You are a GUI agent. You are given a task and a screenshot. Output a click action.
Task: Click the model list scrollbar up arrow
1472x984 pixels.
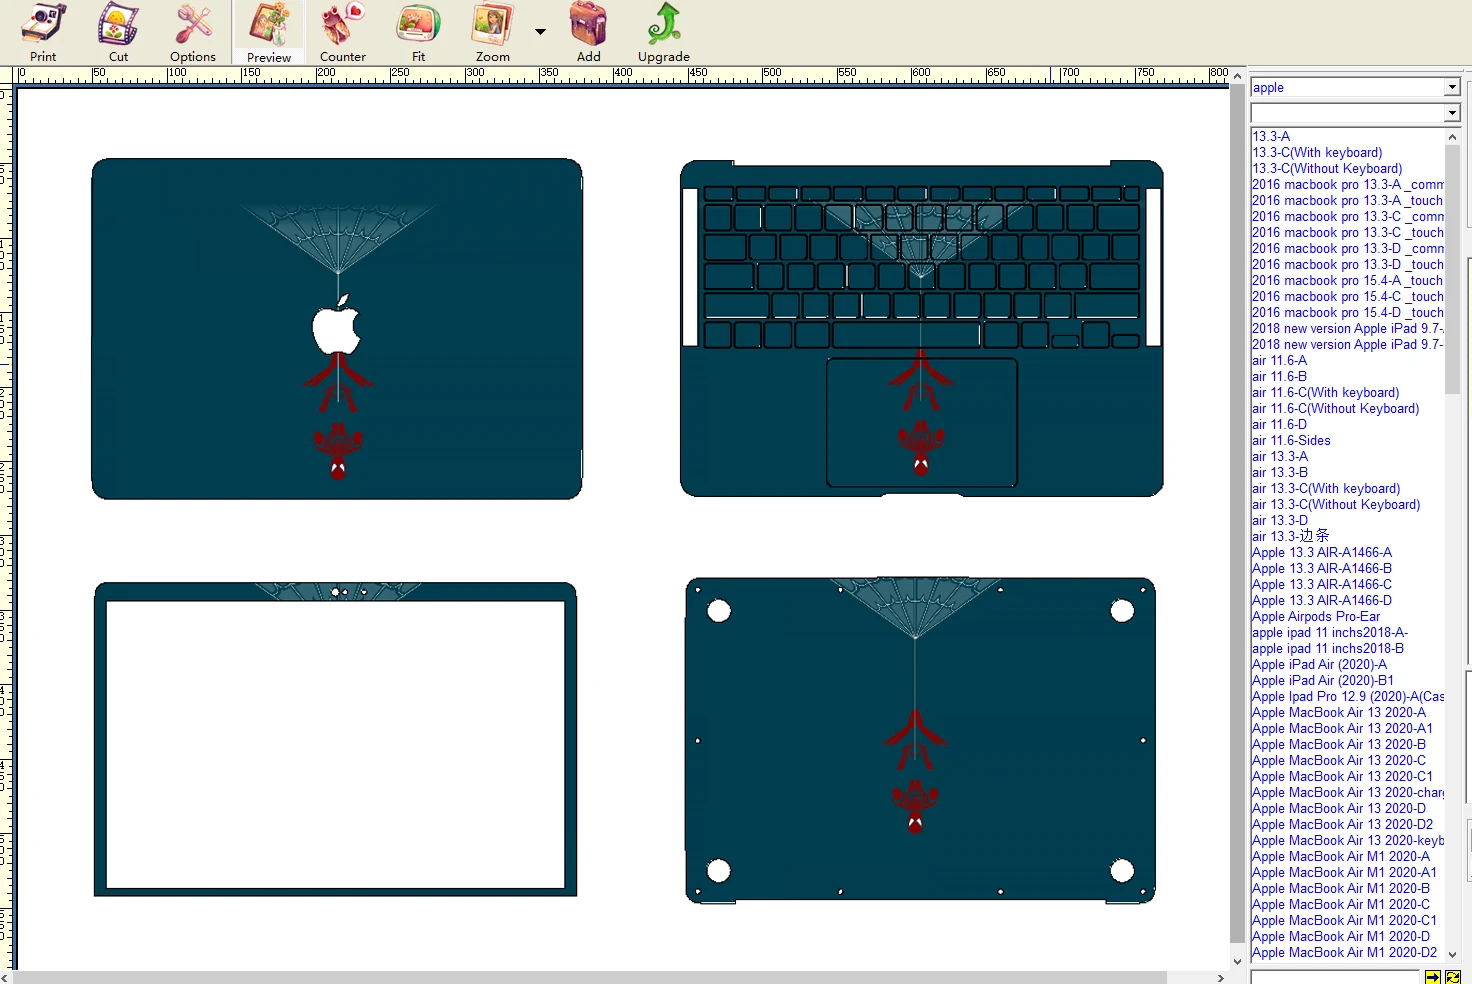tap(1453, 136)
